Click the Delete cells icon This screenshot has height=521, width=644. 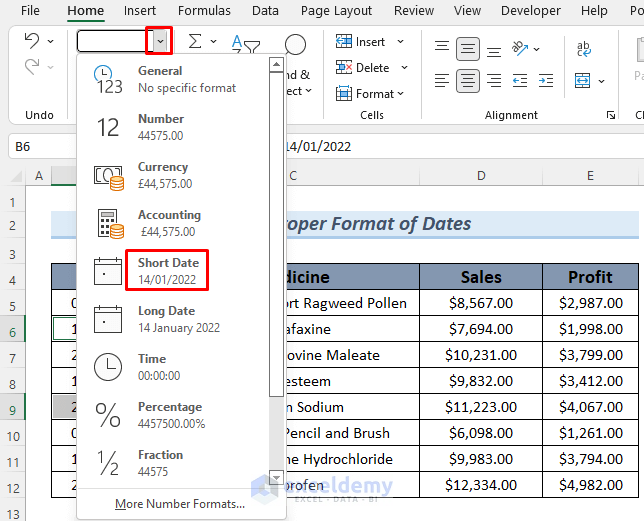(345, 68)
